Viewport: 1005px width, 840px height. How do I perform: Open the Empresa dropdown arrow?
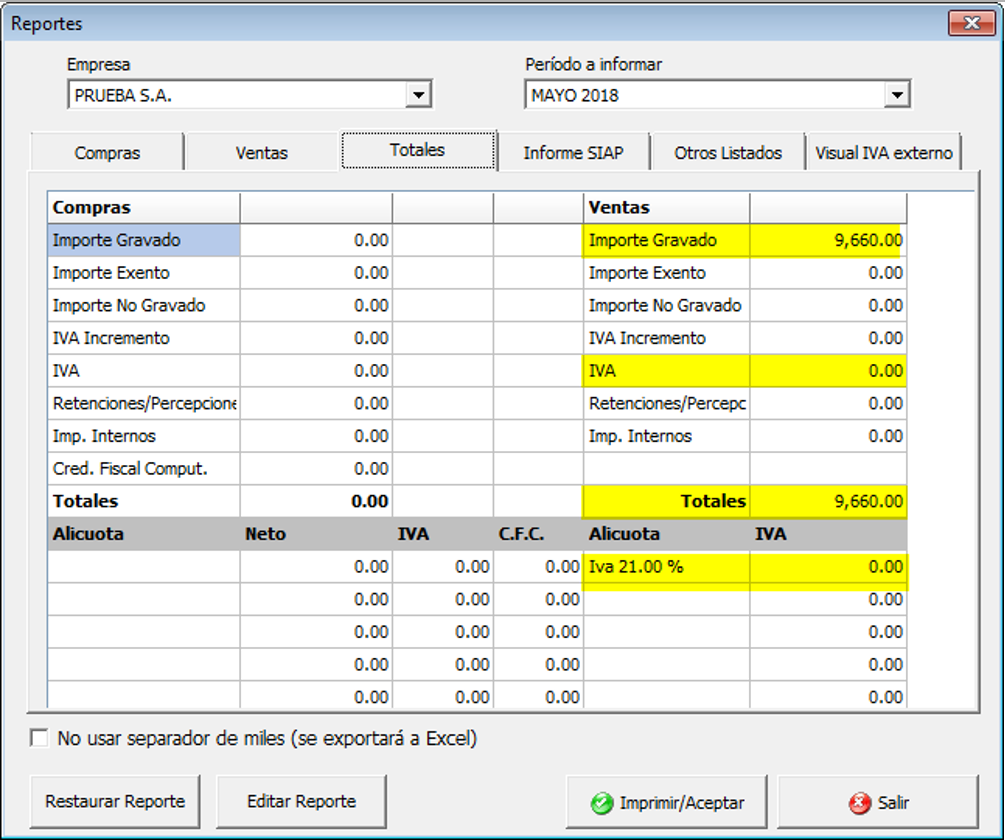coord(417,95)
